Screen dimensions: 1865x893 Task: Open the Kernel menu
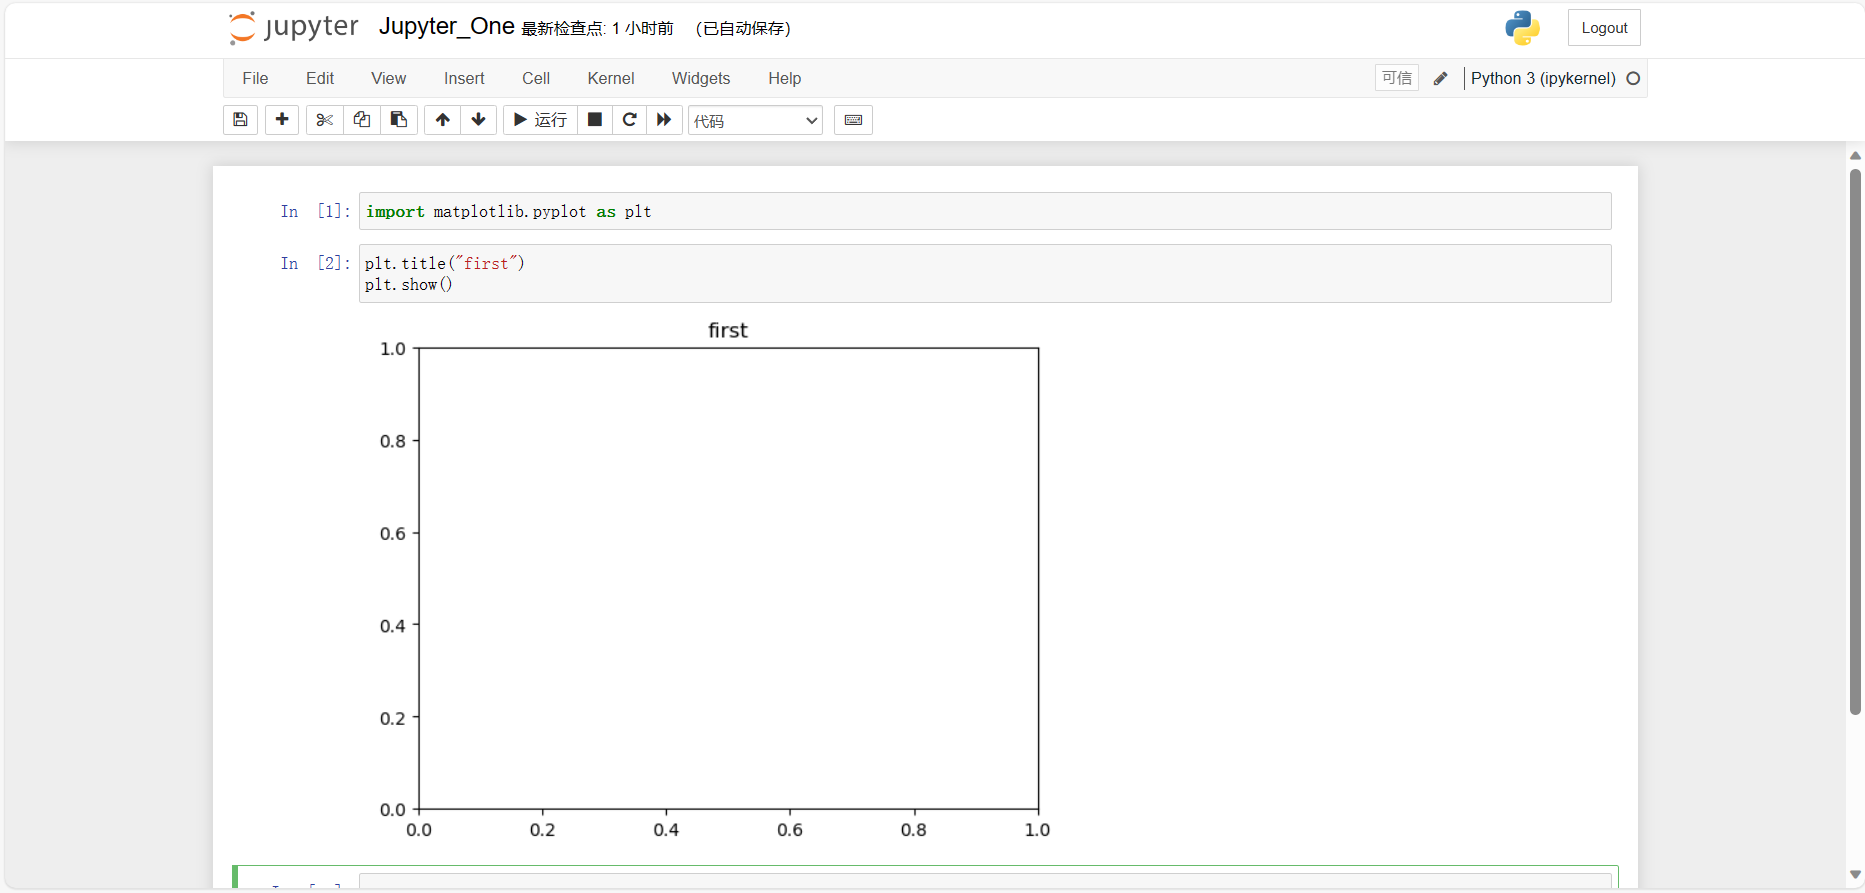pyautogui.click(x=611, y=78)
